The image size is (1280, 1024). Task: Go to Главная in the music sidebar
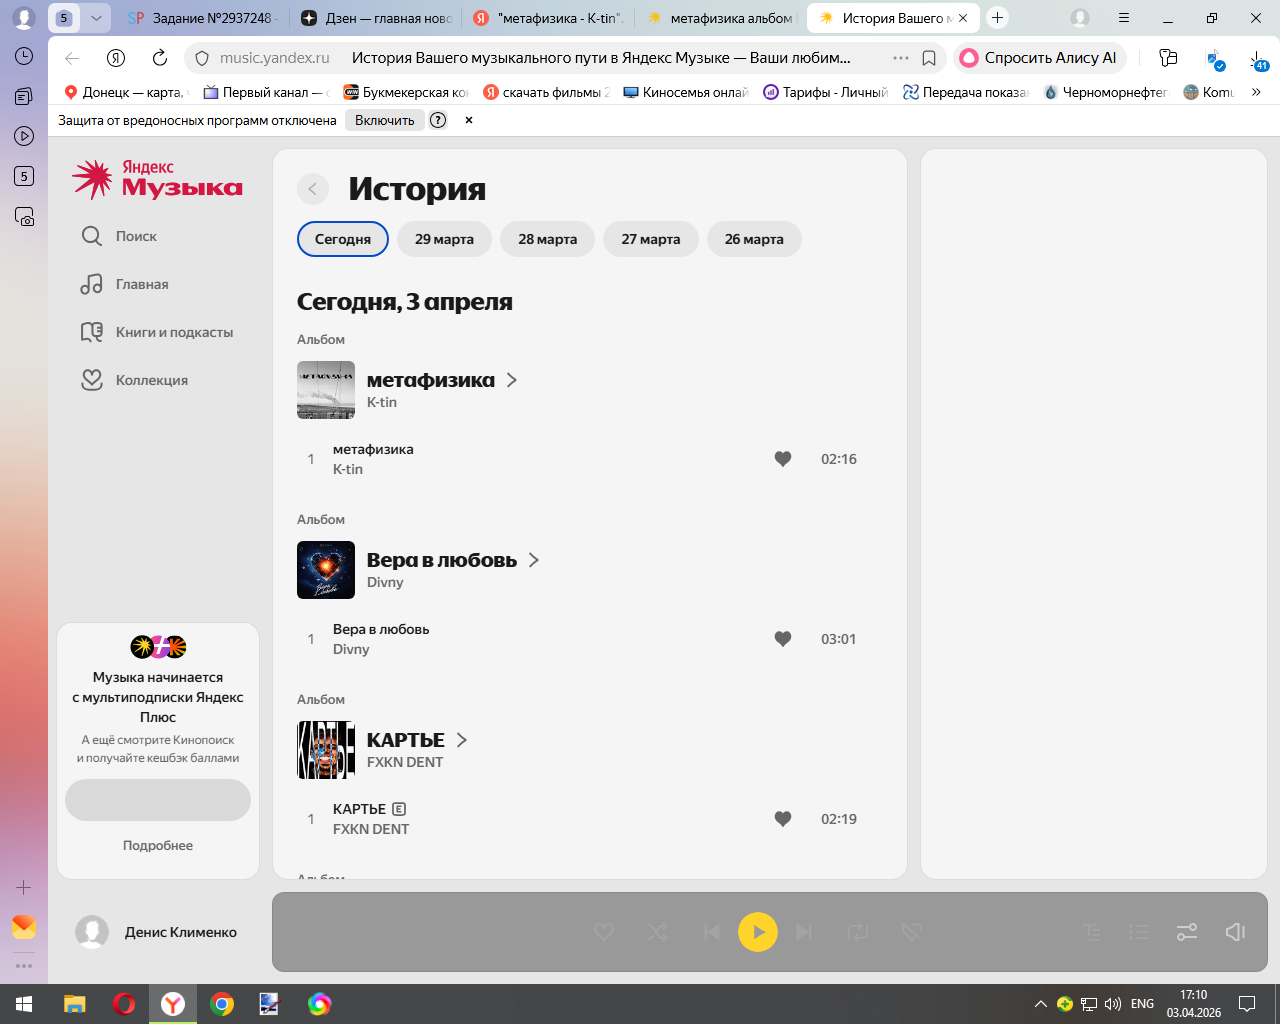(125, 284)
